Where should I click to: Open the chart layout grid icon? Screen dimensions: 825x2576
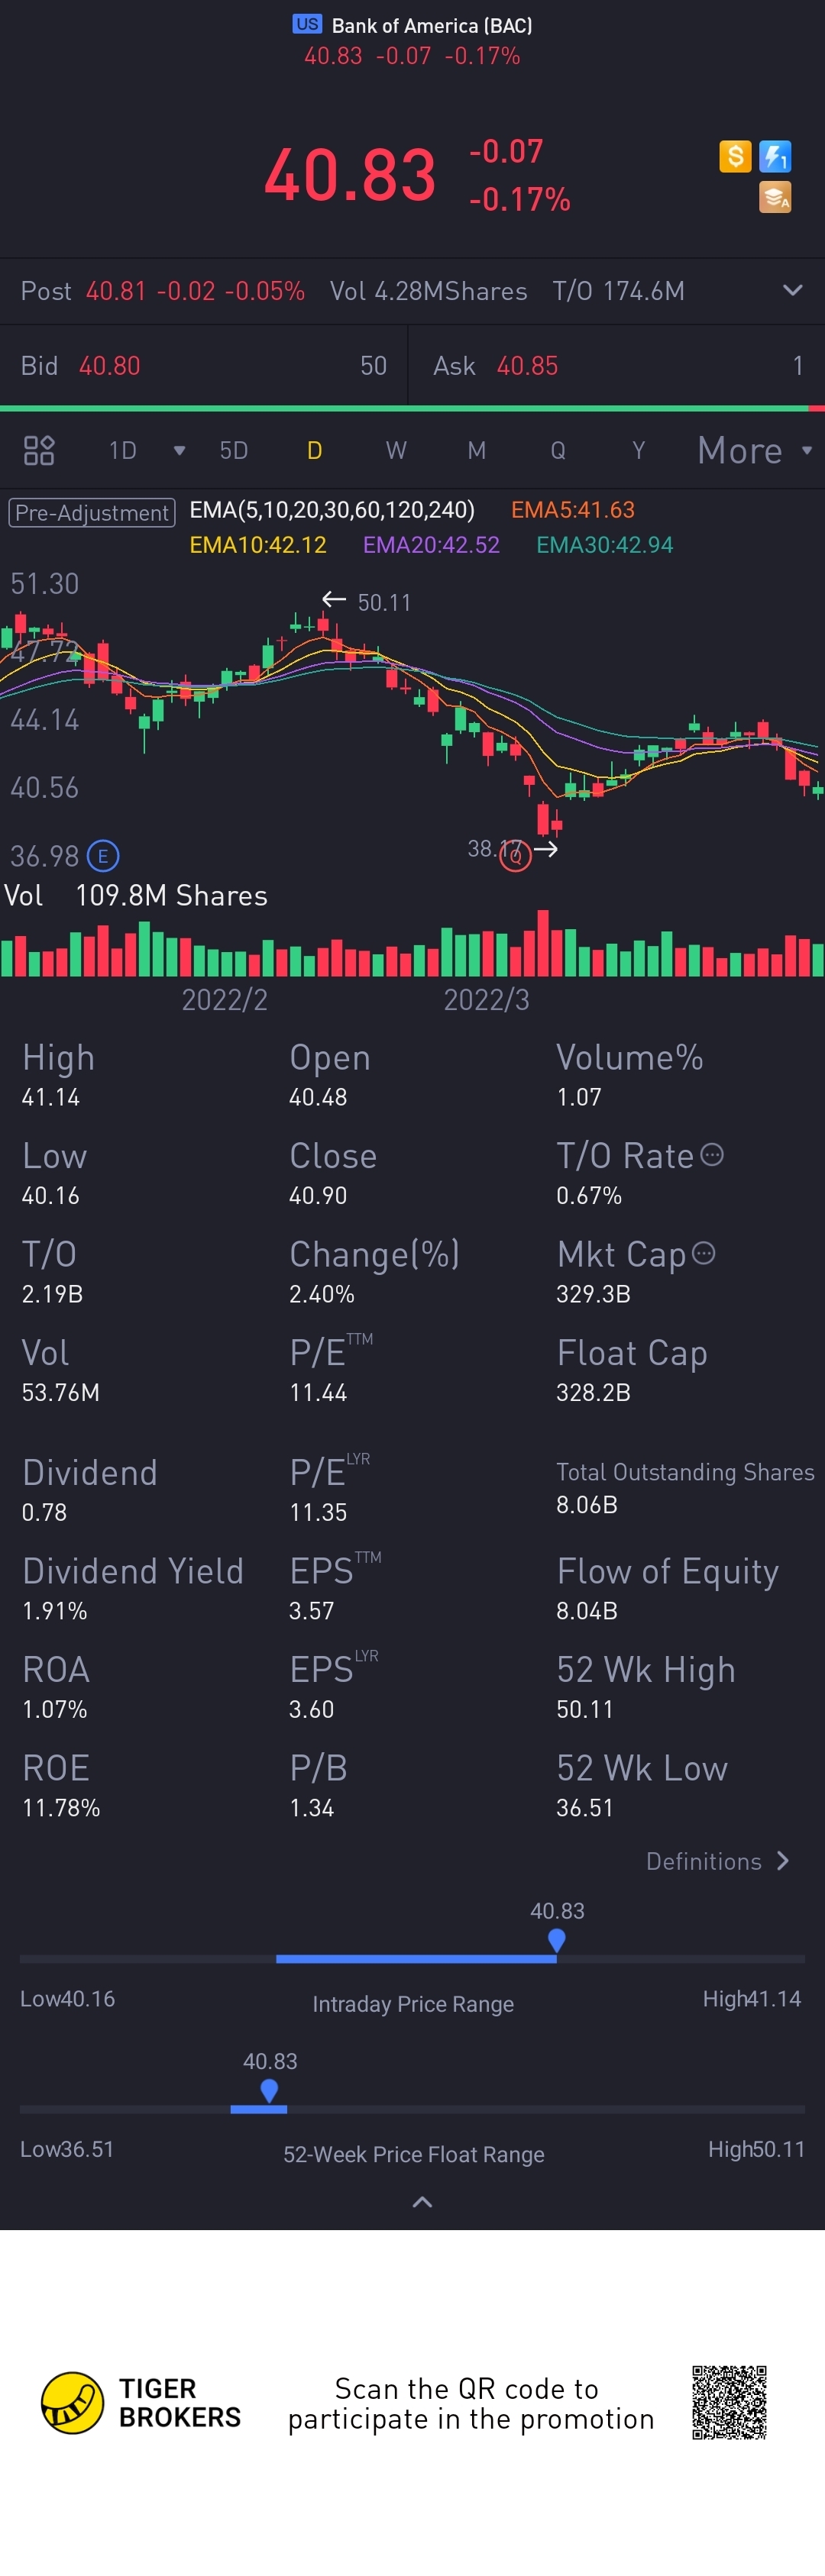[39, 451]
